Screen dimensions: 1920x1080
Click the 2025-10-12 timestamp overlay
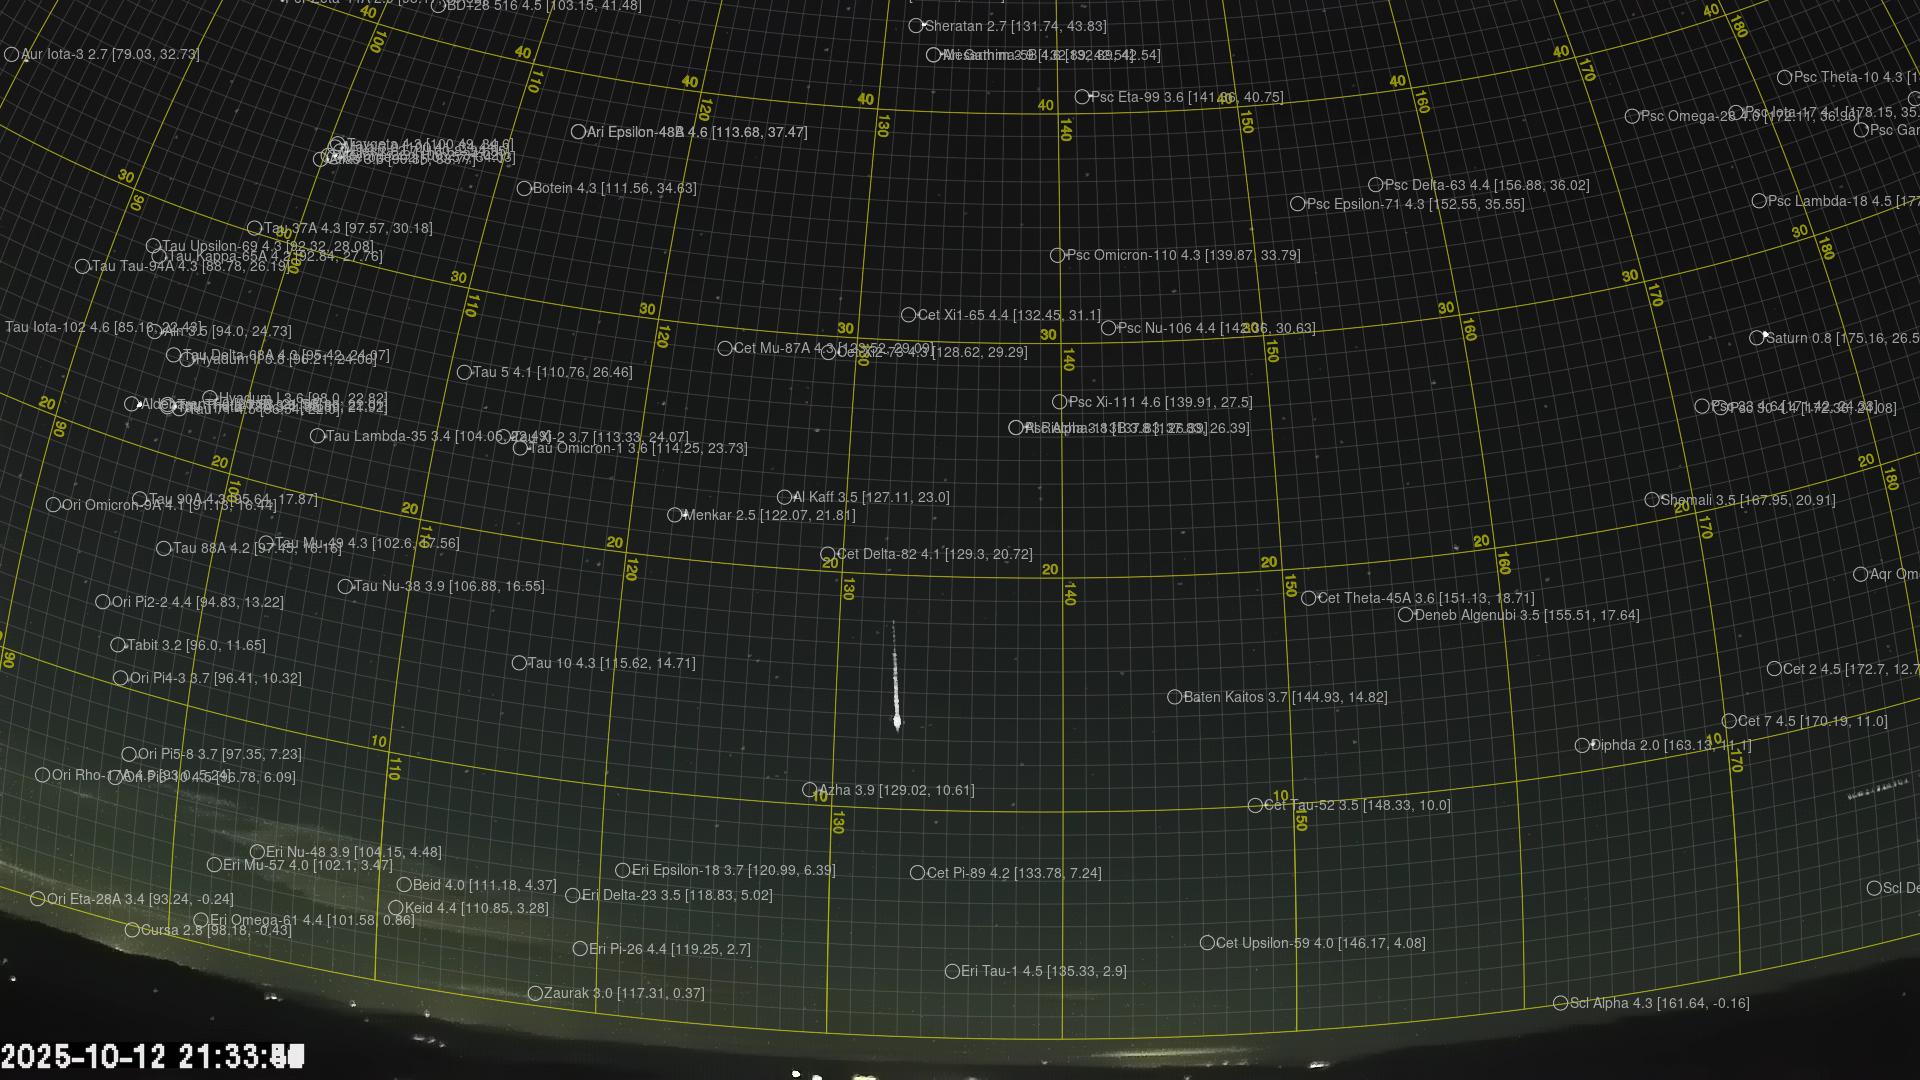pyautogui.click(x=152, y=1056)
